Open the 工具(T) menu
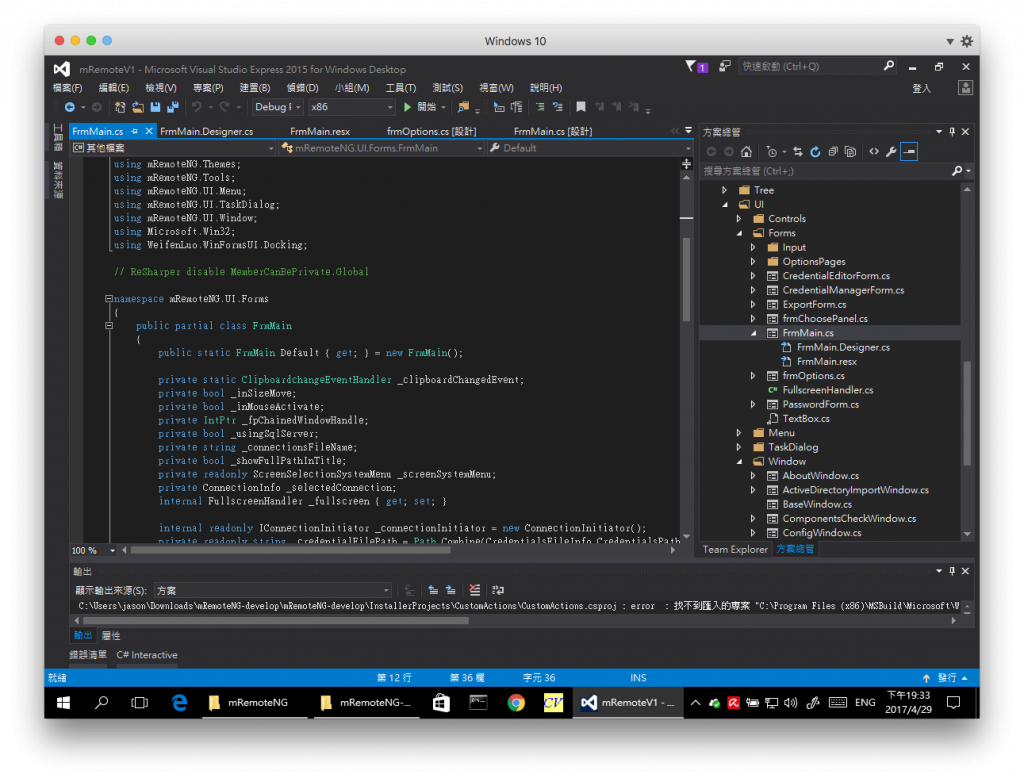The width and height of the screenshot is (1024, 782). pos(400,88)
